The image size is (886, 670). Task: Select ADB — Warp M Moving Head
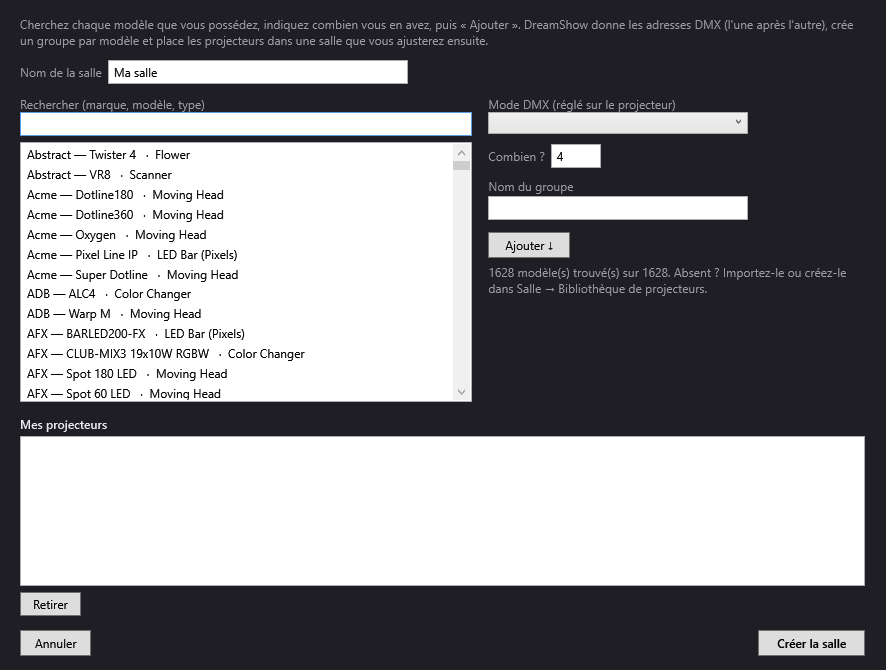[x=237, y=314]
